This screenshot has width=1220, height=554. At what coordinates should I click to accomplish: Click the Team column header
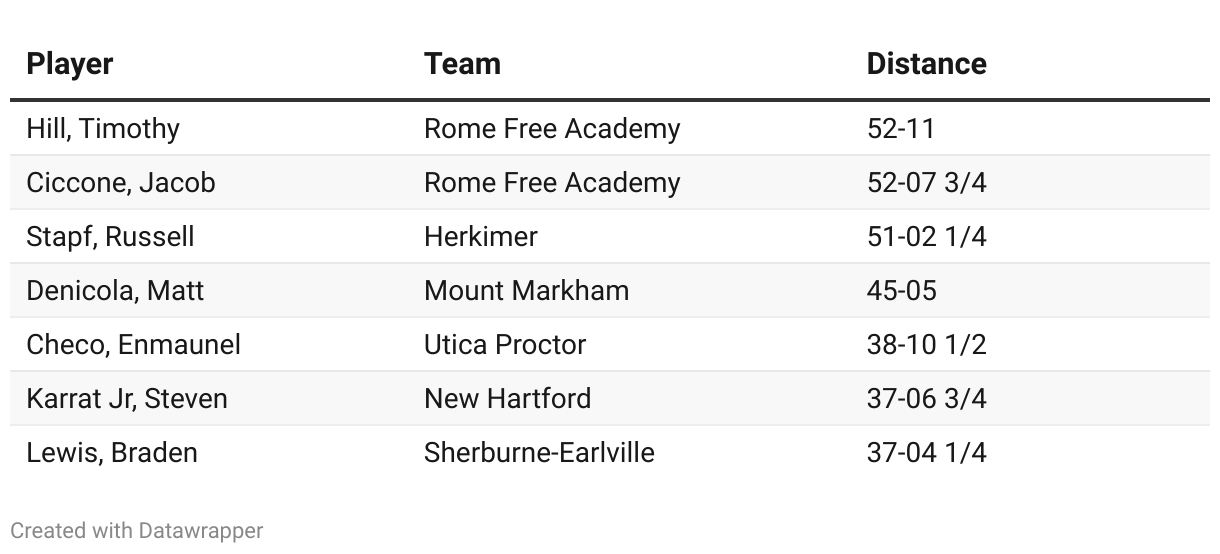[462, 64]
